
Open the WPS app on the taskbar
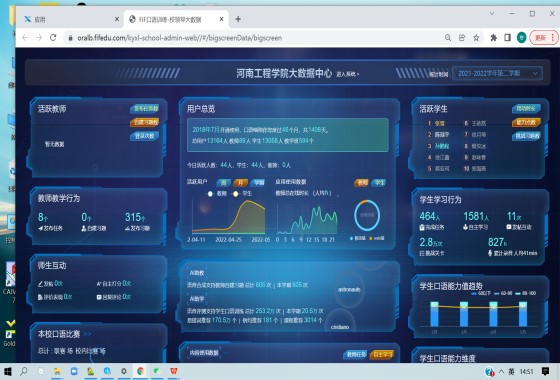pos(174,371)
